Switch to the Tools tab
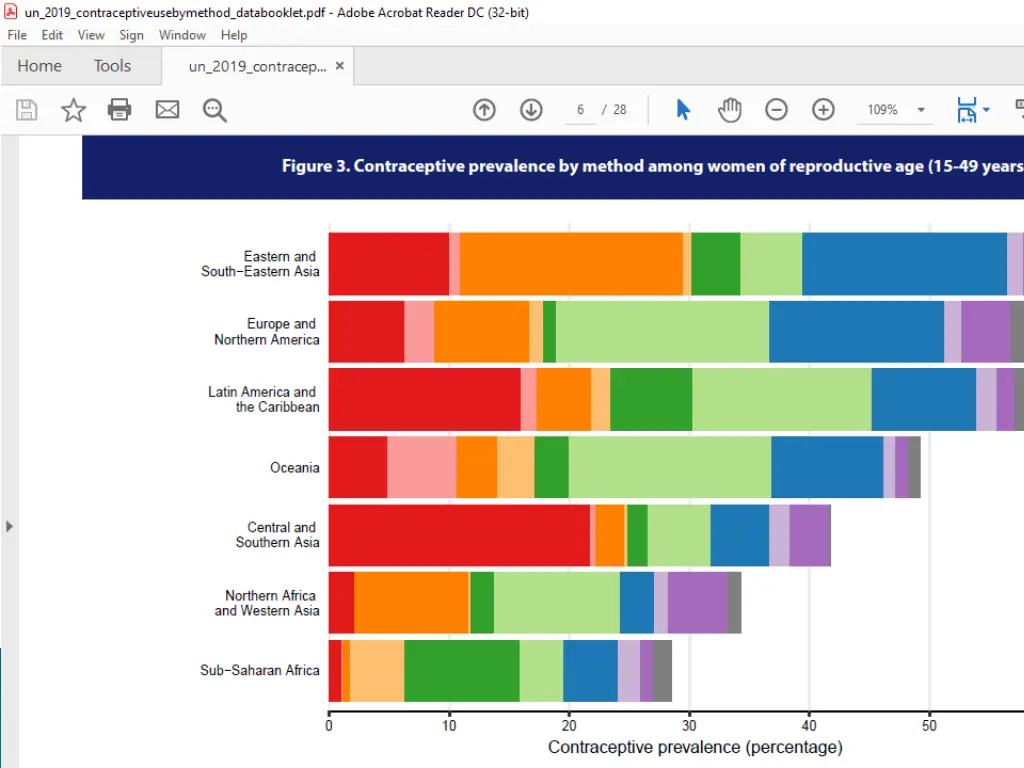The width and height of the screenshot is (1024, 768). 112,66
